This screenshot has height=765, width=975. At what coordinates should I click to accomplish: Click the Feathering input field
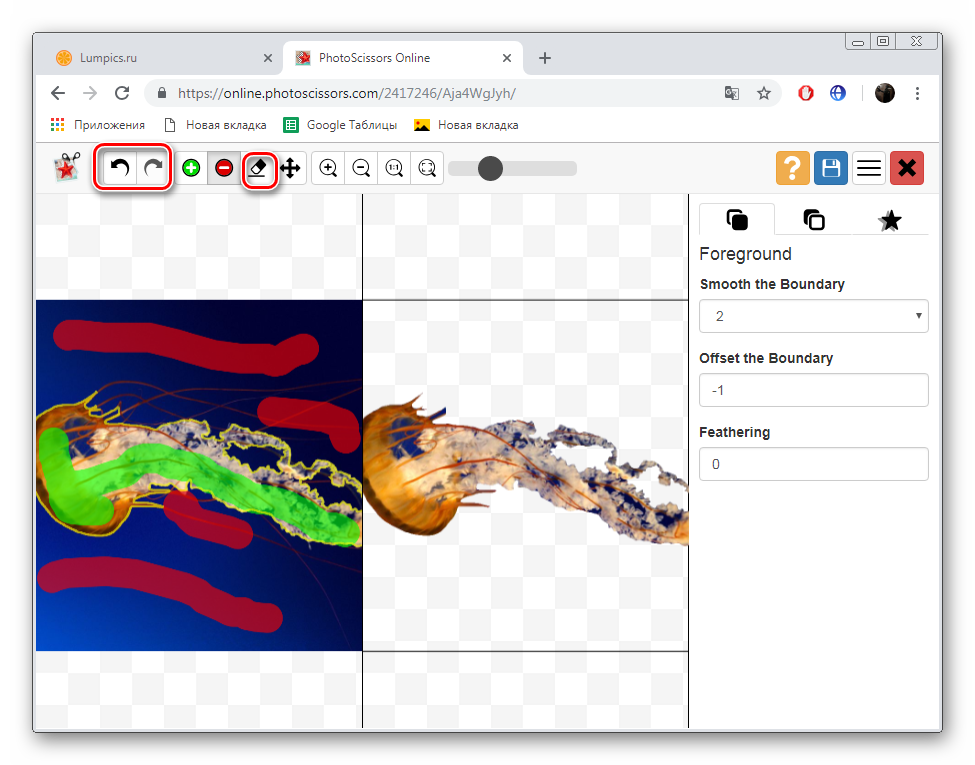pos(813,464)
